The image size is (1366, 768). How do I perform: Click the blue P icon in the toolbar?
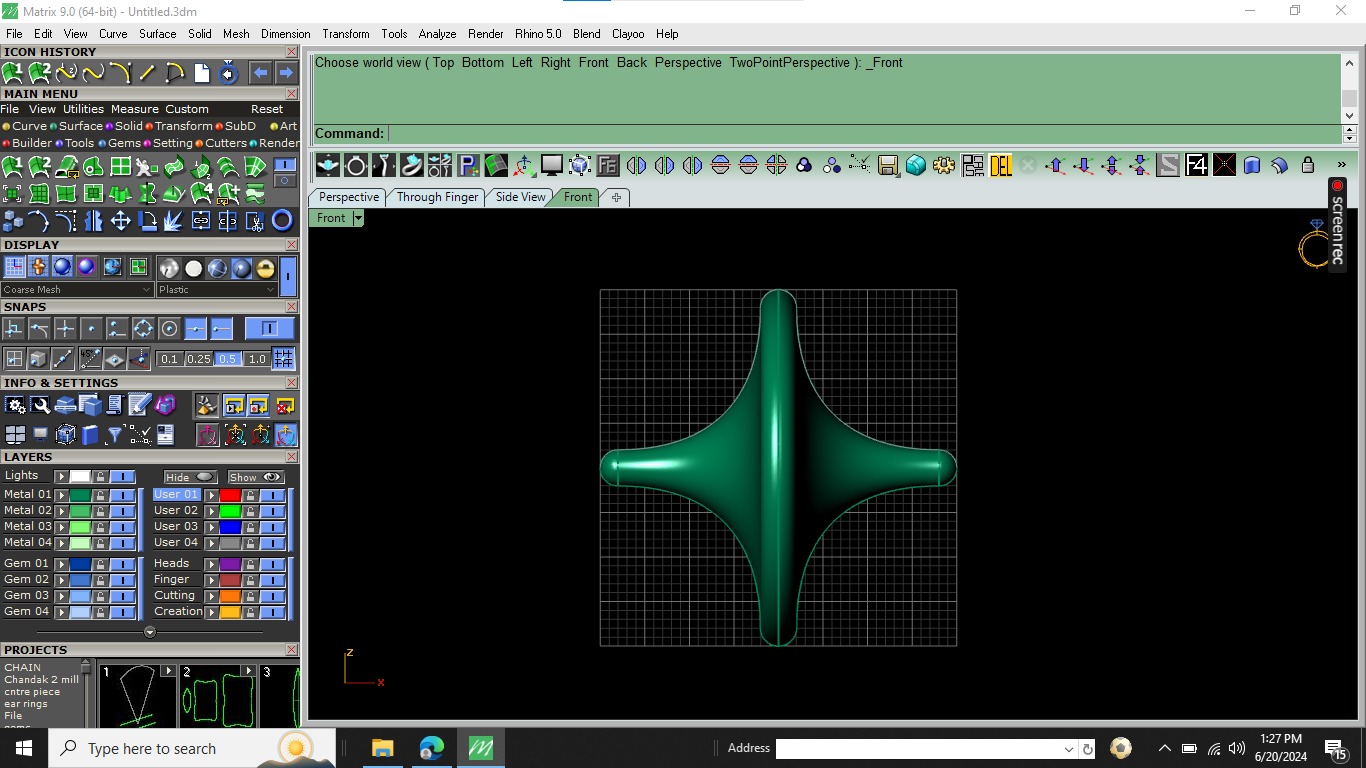pyautogui.click(x=468, y=165)
